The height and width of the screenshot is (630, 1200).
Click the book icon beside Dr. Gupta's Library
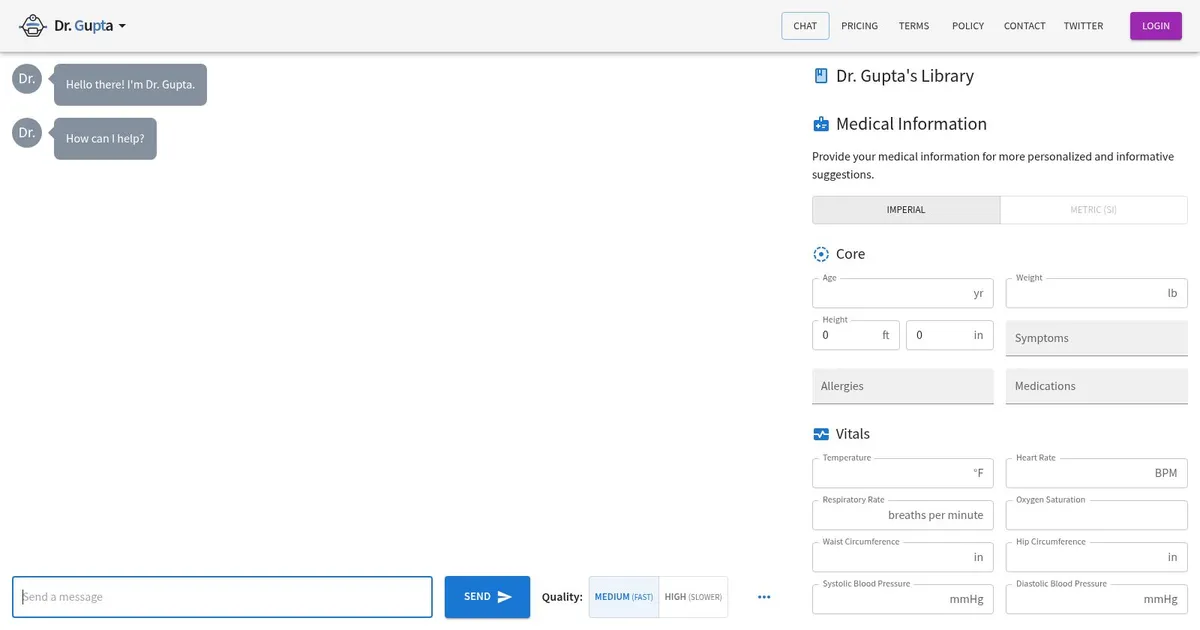coord(821,76)
